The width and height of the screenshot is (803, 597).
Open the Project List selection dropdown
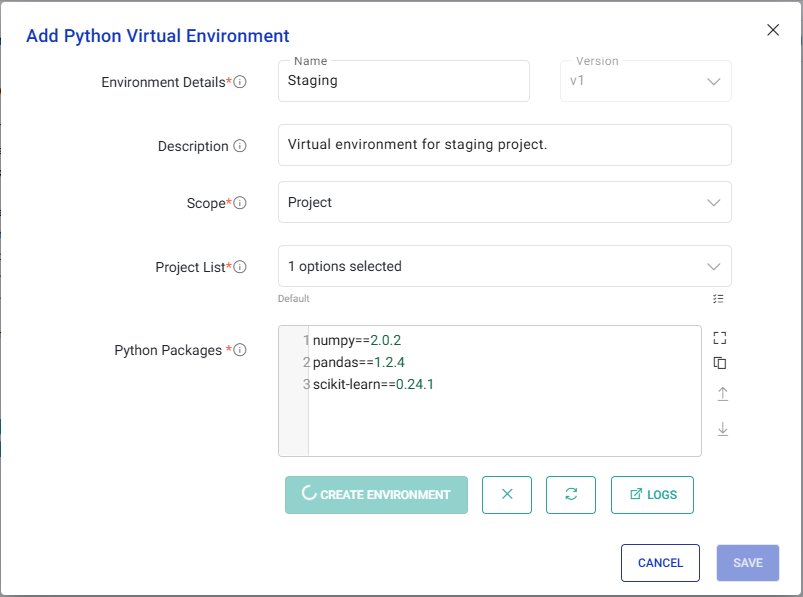click(x=714, y=266)
